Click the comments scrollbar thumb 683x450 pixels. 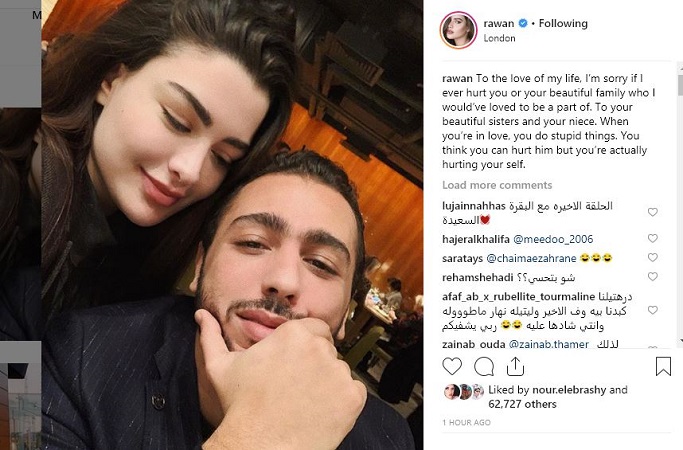(x=680, y=85)
